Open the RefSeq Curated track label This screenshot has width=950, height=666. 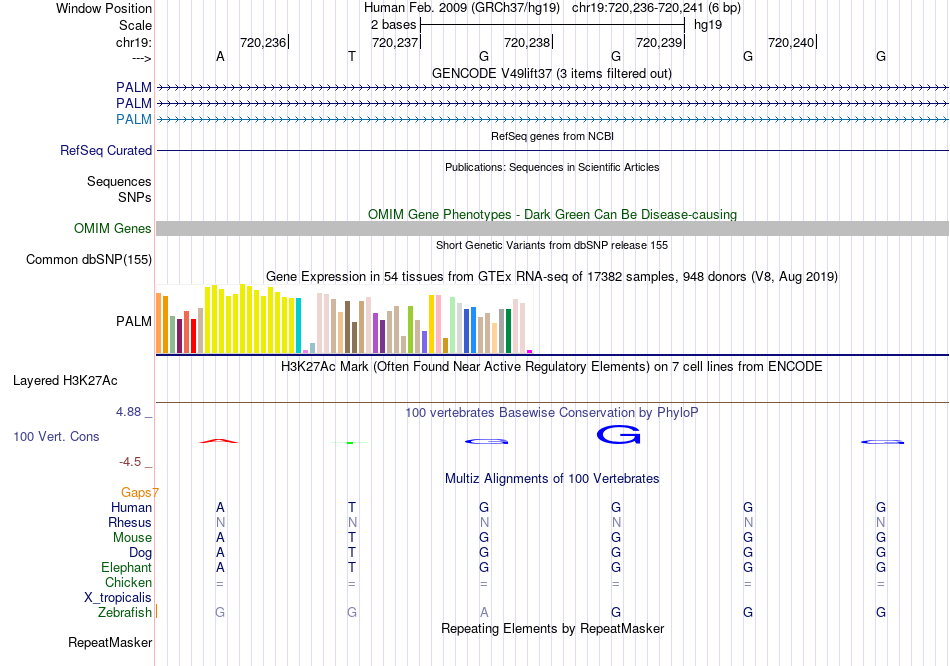point(106,150)
